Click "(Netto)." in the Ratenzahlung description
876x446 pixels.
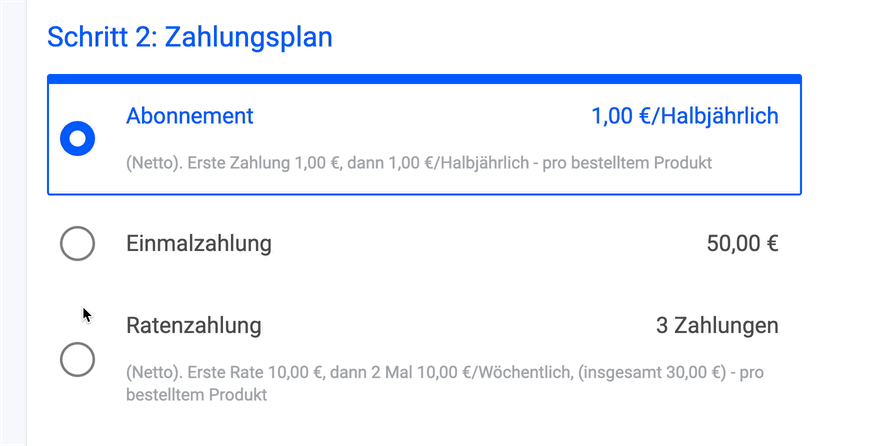coord(153,373)
